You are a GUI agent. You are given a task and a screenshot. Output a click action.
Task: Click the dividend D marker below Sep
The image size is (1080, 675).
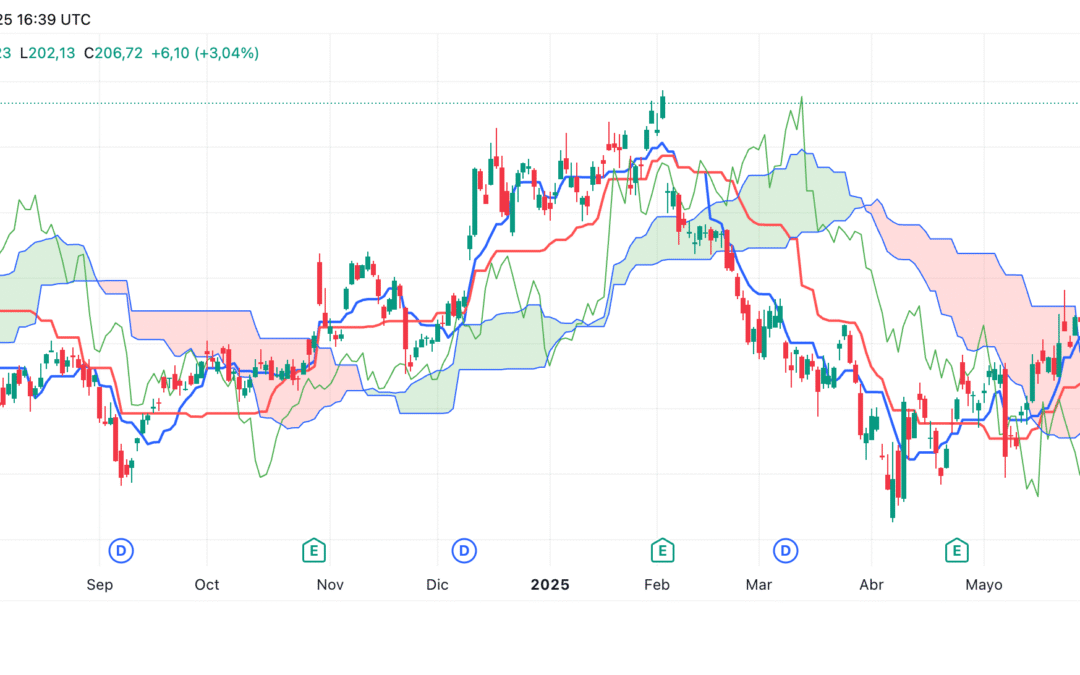[x=120, y=550]
